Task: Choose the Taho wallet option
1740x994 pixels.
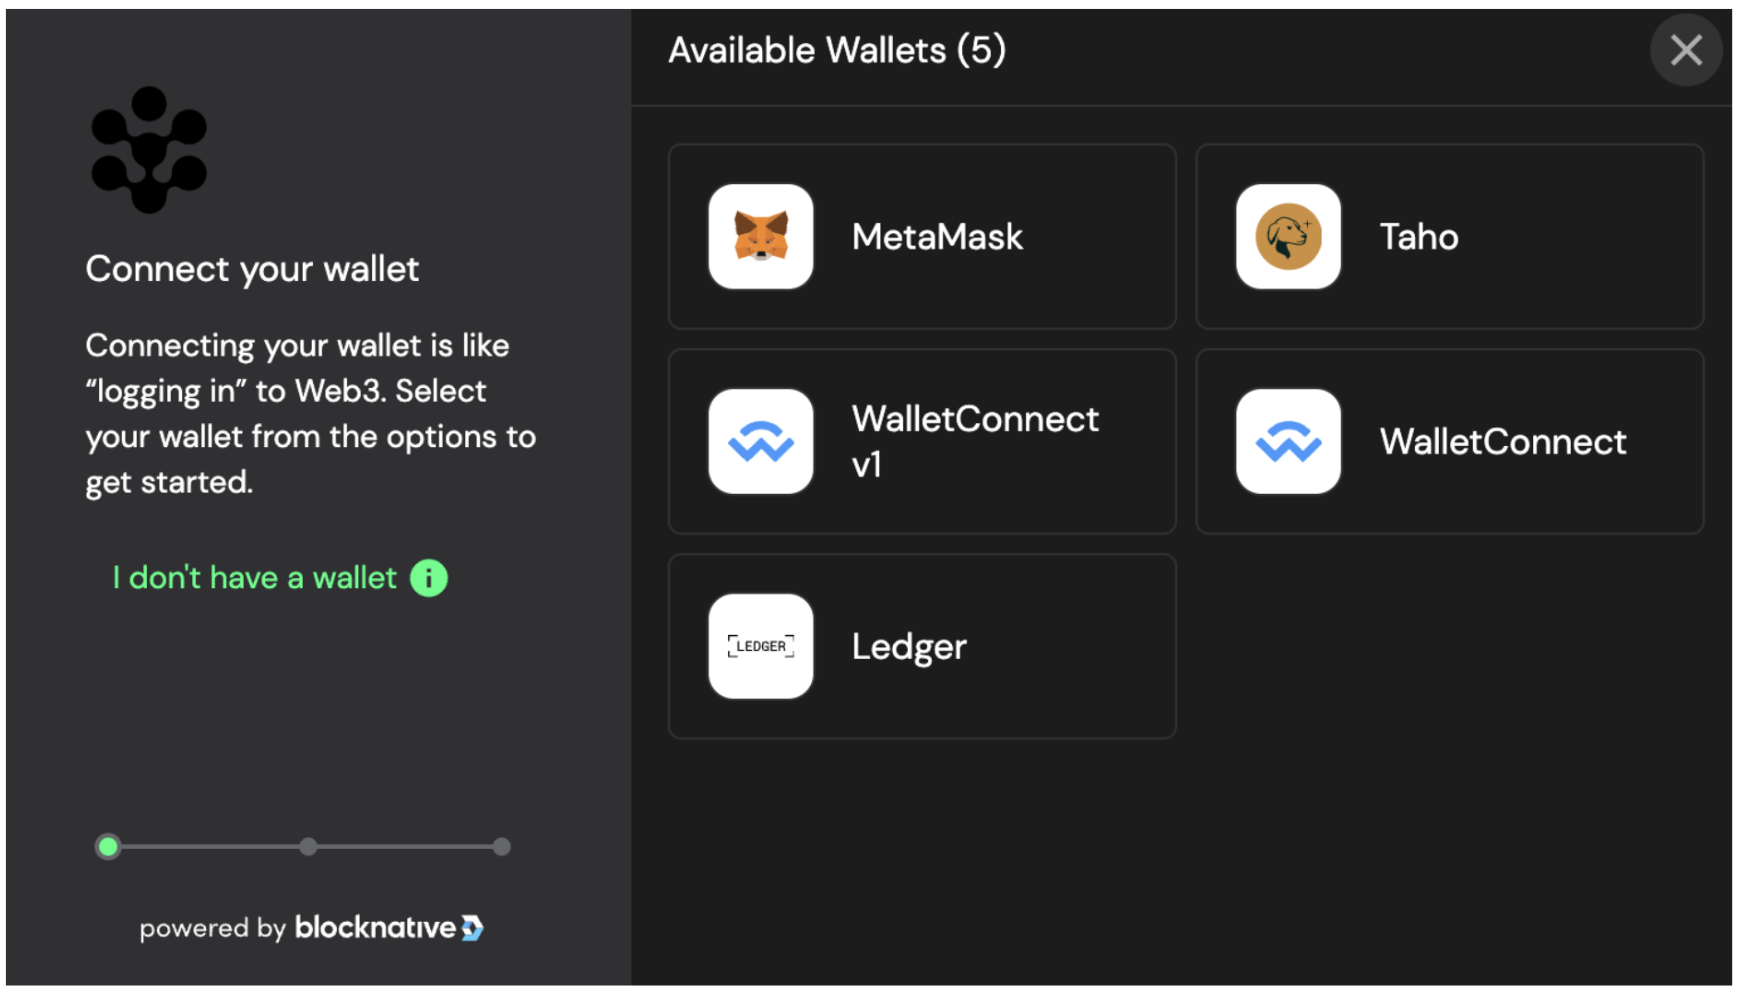Action: 1450,236
